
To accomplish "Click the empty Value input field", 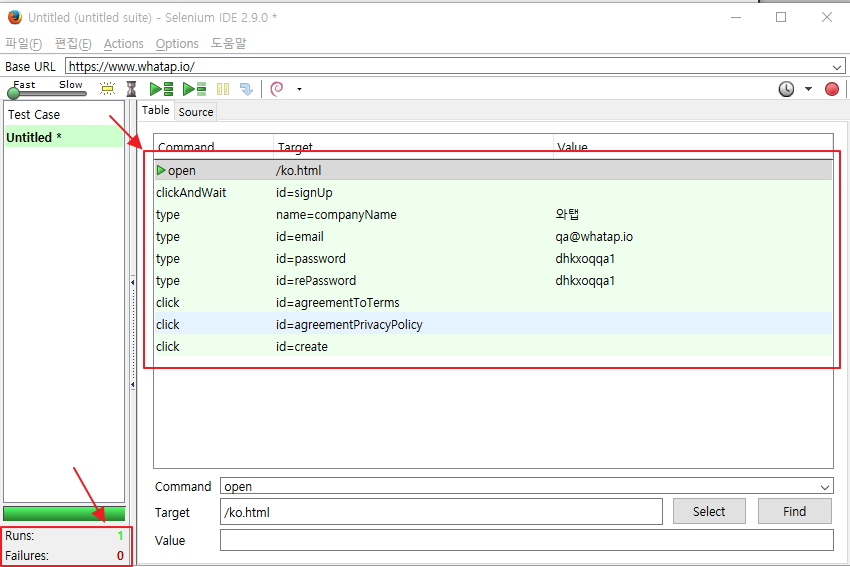I will pos(526,540).
